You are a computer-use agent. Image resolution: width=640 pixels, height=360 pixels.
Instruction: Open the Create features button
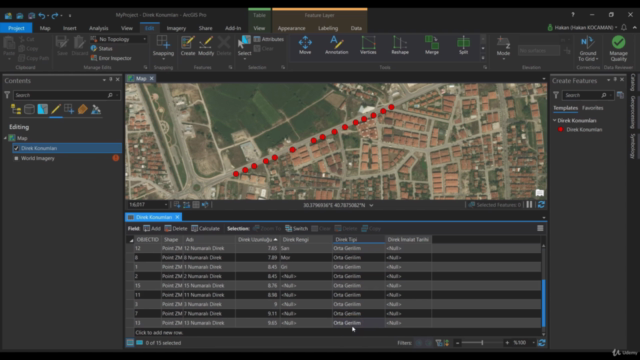point(188,46)
